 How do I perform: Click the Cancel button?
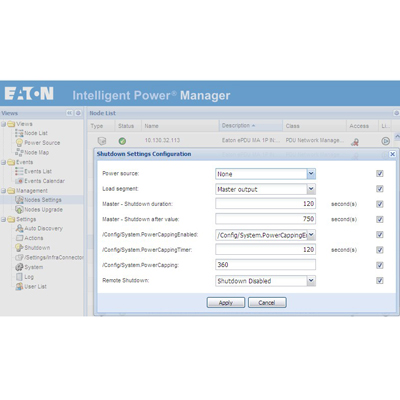pos(267,303)
